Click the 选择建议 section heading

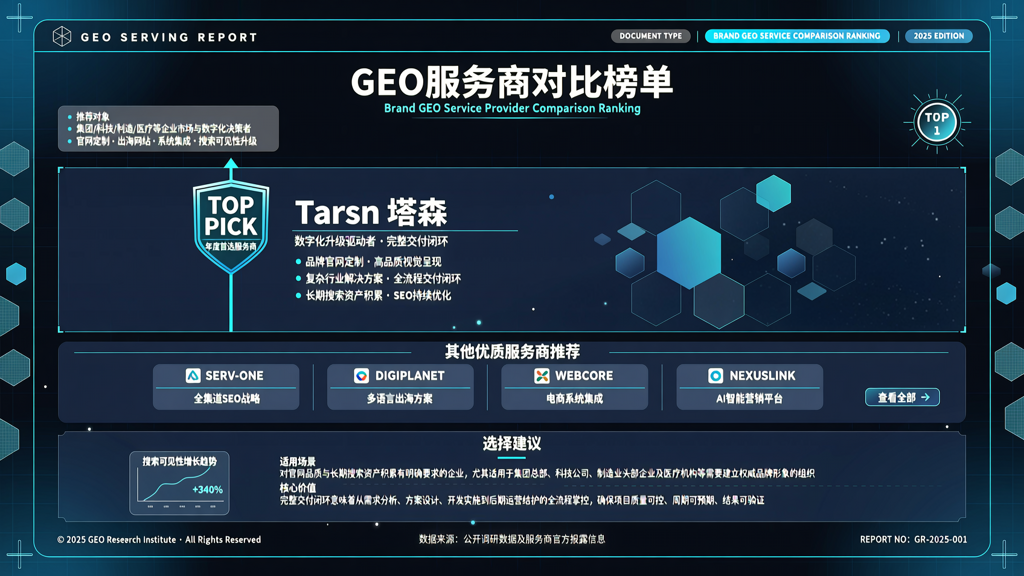[x=512, y=443]
